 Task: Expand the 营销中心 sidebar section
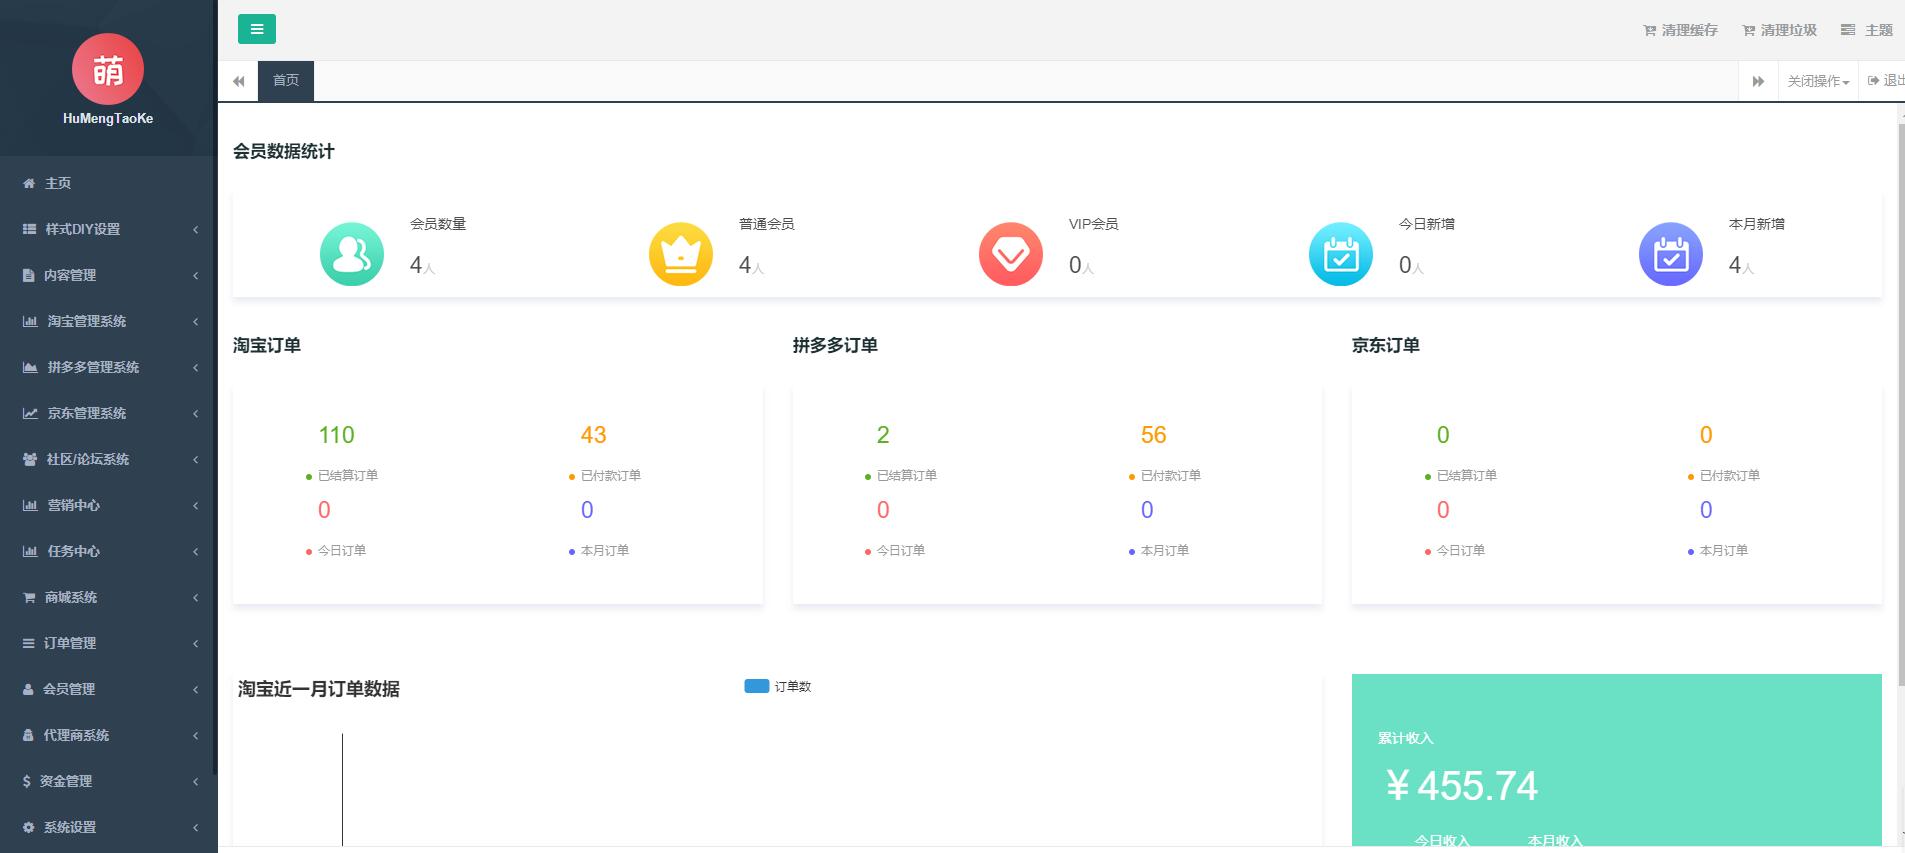click(108, 505)
